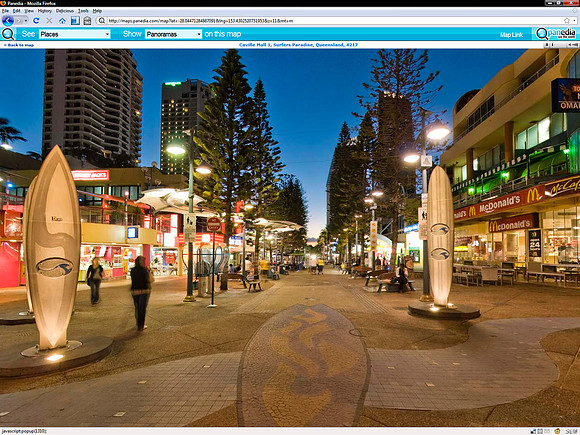Open the See Places dropdown
This screenshot has height=435, width=580.
tap(75, 34)
